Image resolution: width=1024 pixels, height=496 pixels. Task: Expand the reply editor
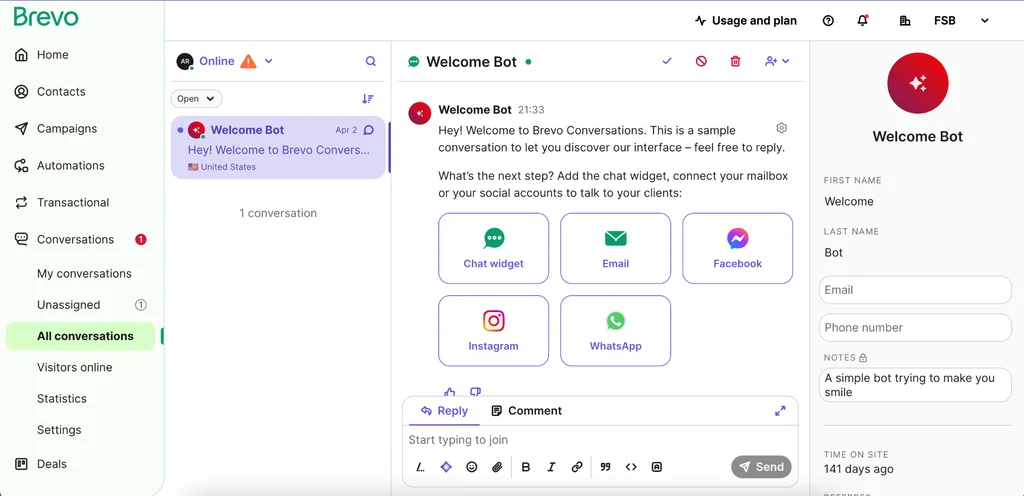780,411
